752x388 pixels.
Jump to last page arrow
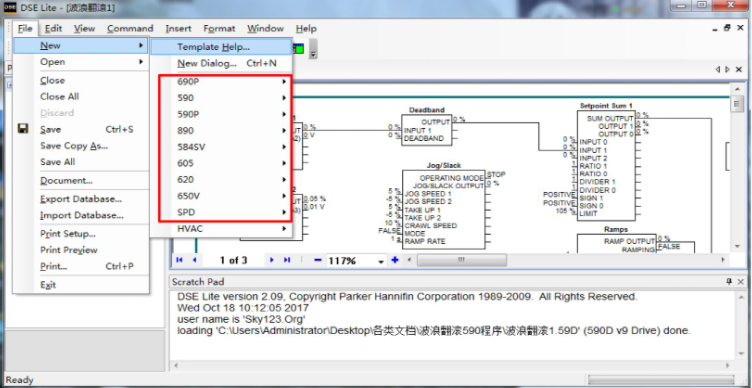(287, 260)
